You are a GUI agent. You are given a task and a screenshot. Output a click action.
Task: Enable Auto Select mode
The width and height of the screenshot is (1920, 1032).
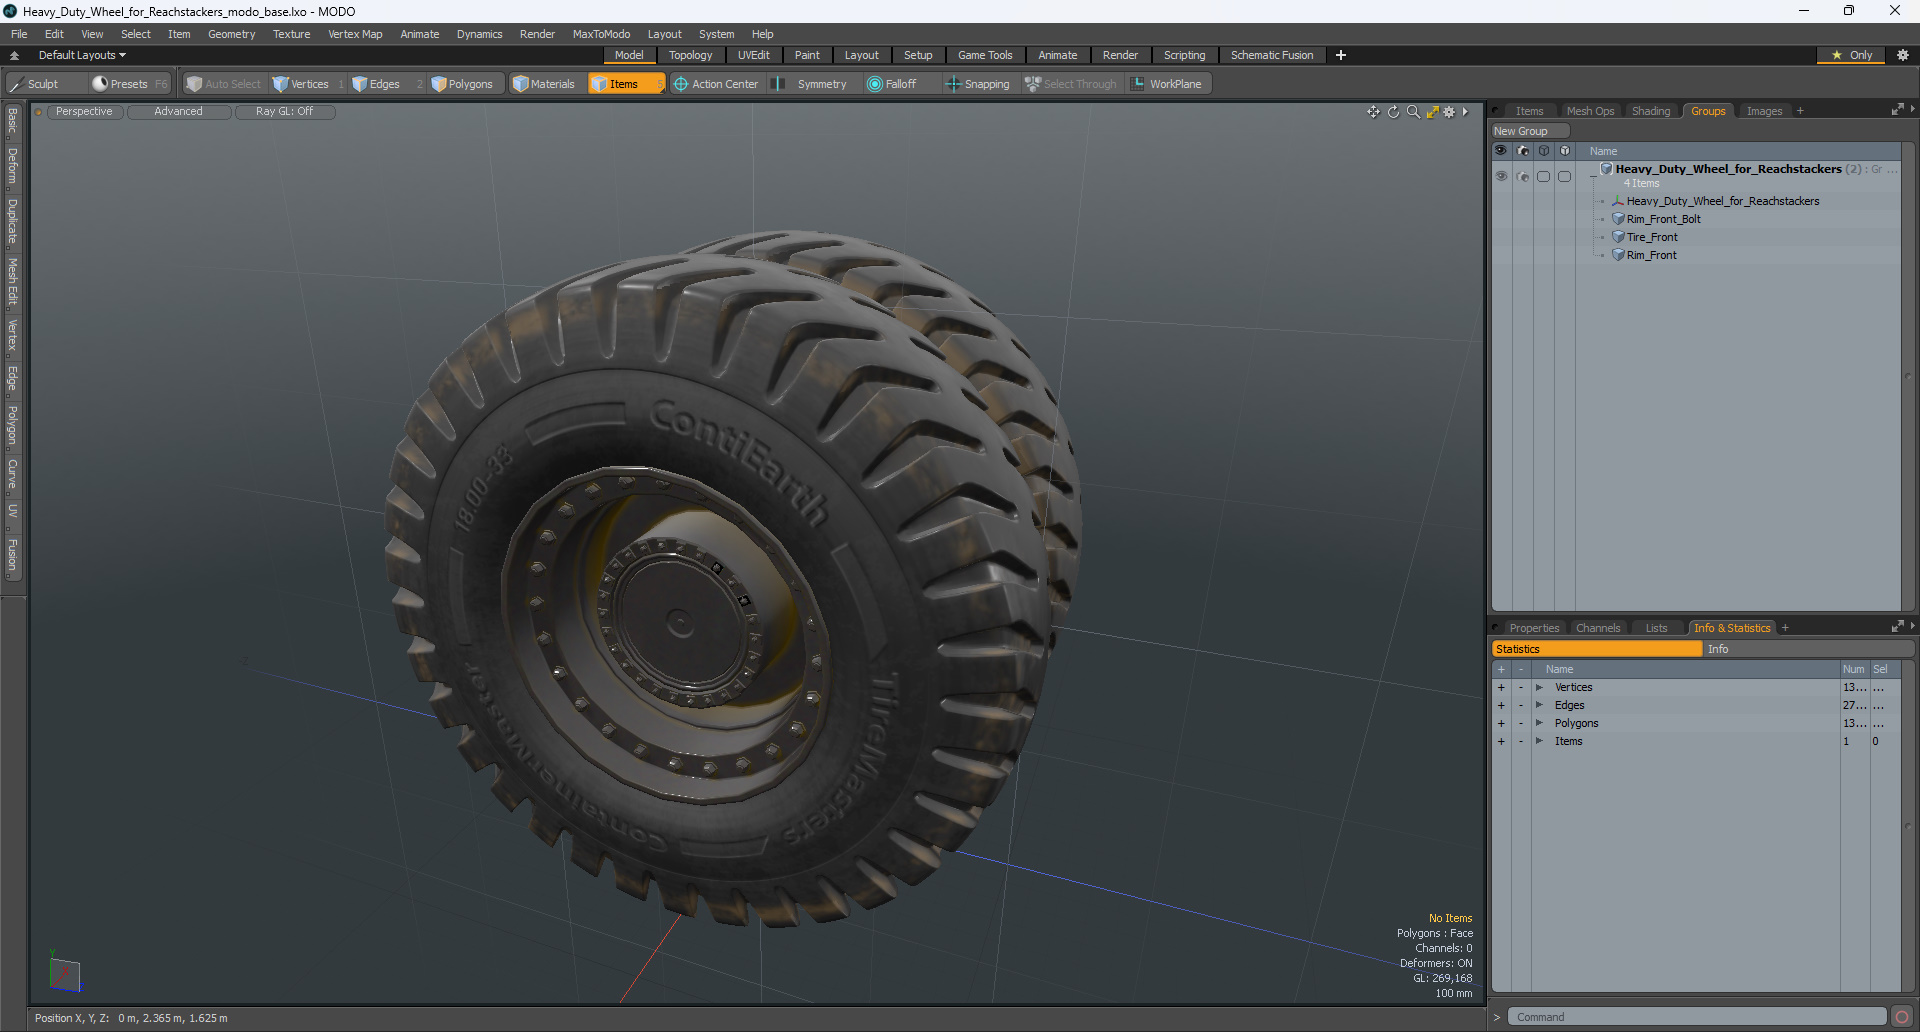[x=223, y=84]
